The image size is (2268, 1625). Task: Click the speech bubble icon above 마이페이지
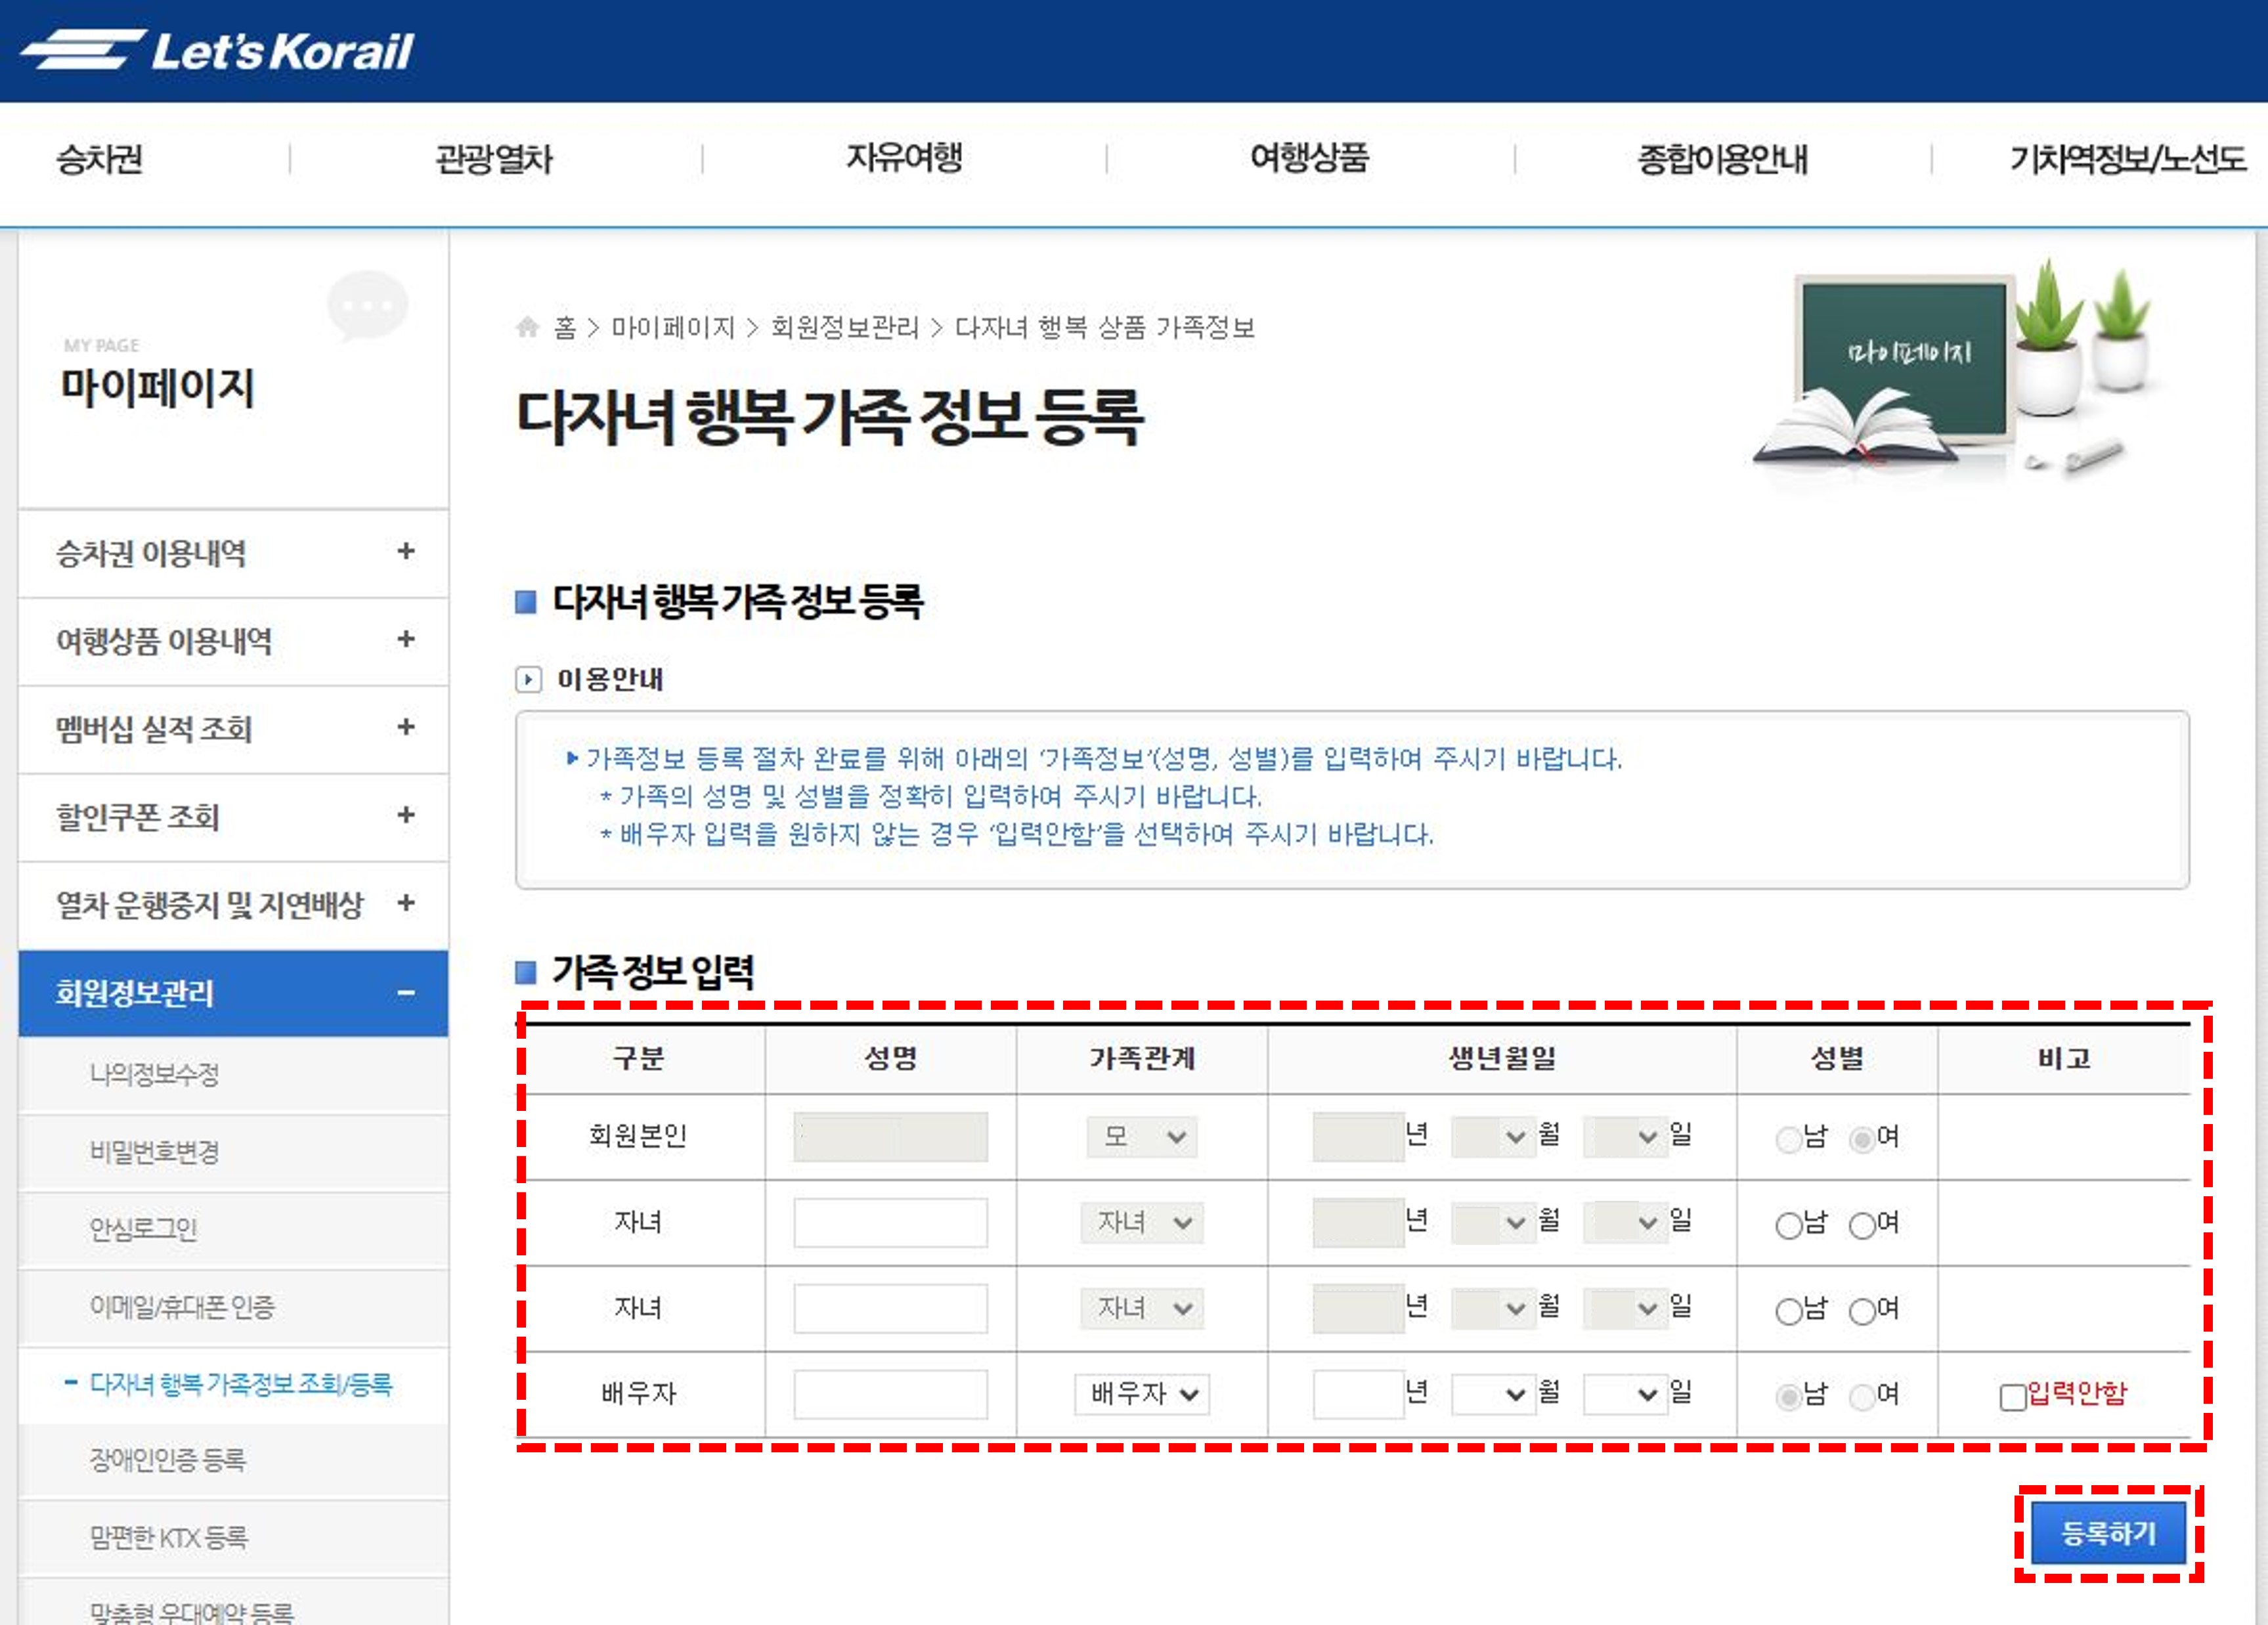(x=367, y=305)
